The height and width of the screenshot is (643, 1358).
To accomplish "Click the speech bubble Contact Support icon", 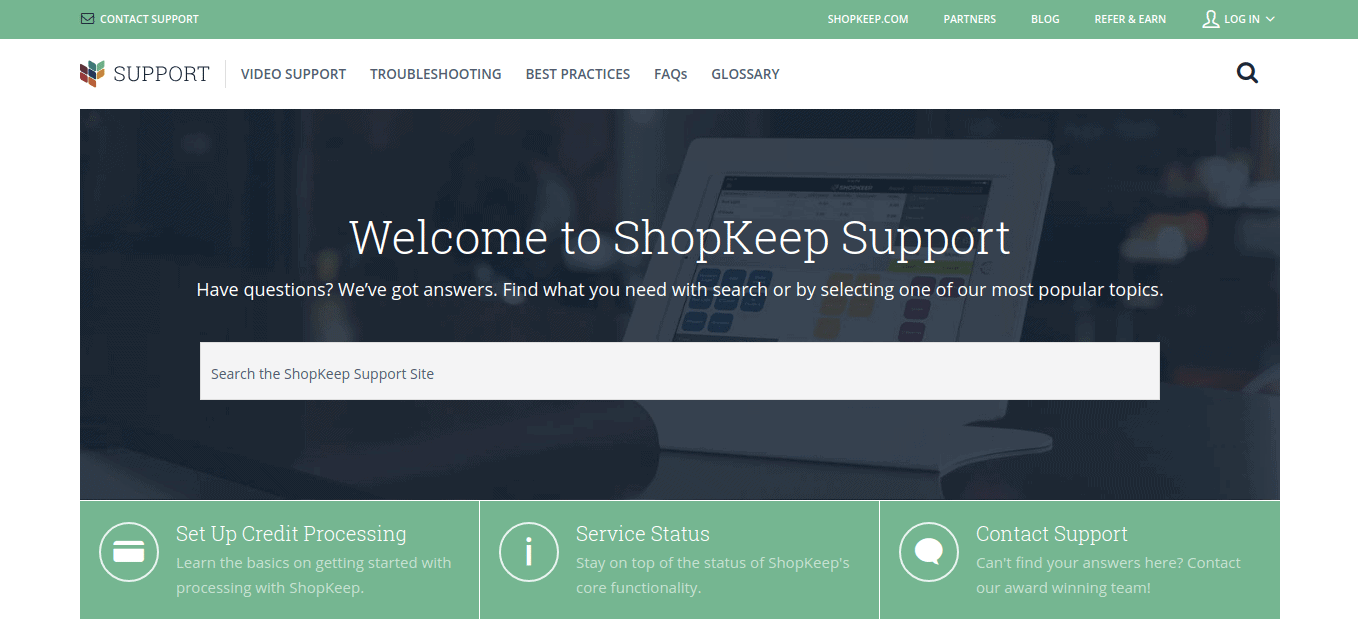I will click(x=929, y=552).
